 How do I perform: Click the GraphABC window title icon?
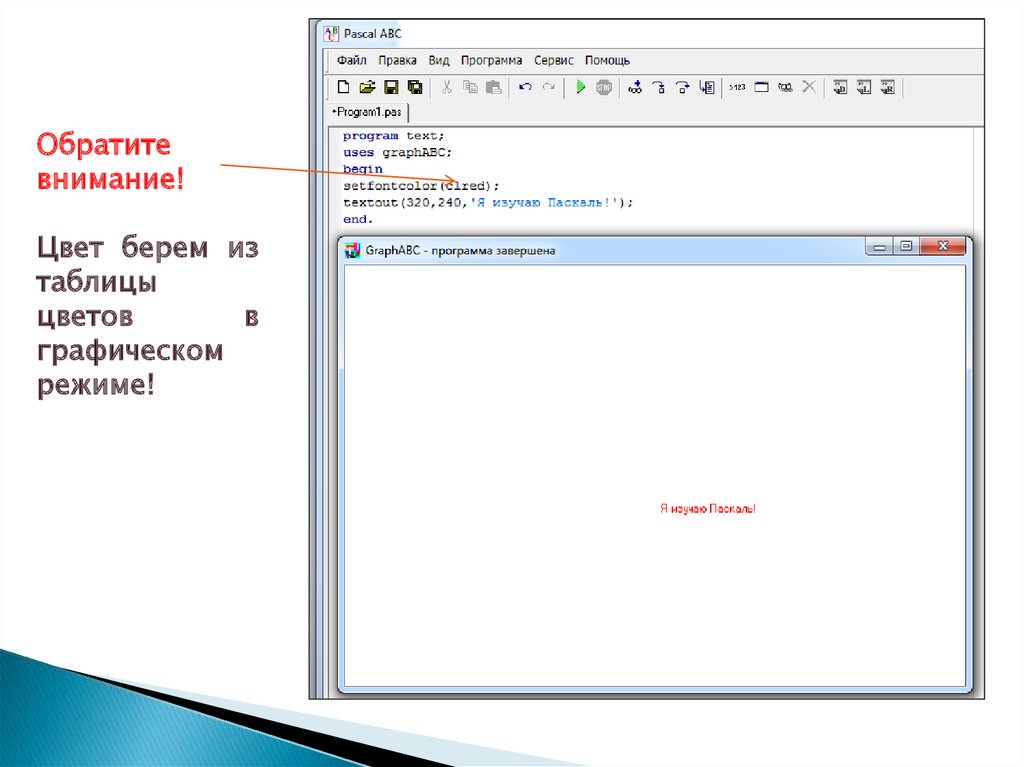pos(353,251)
